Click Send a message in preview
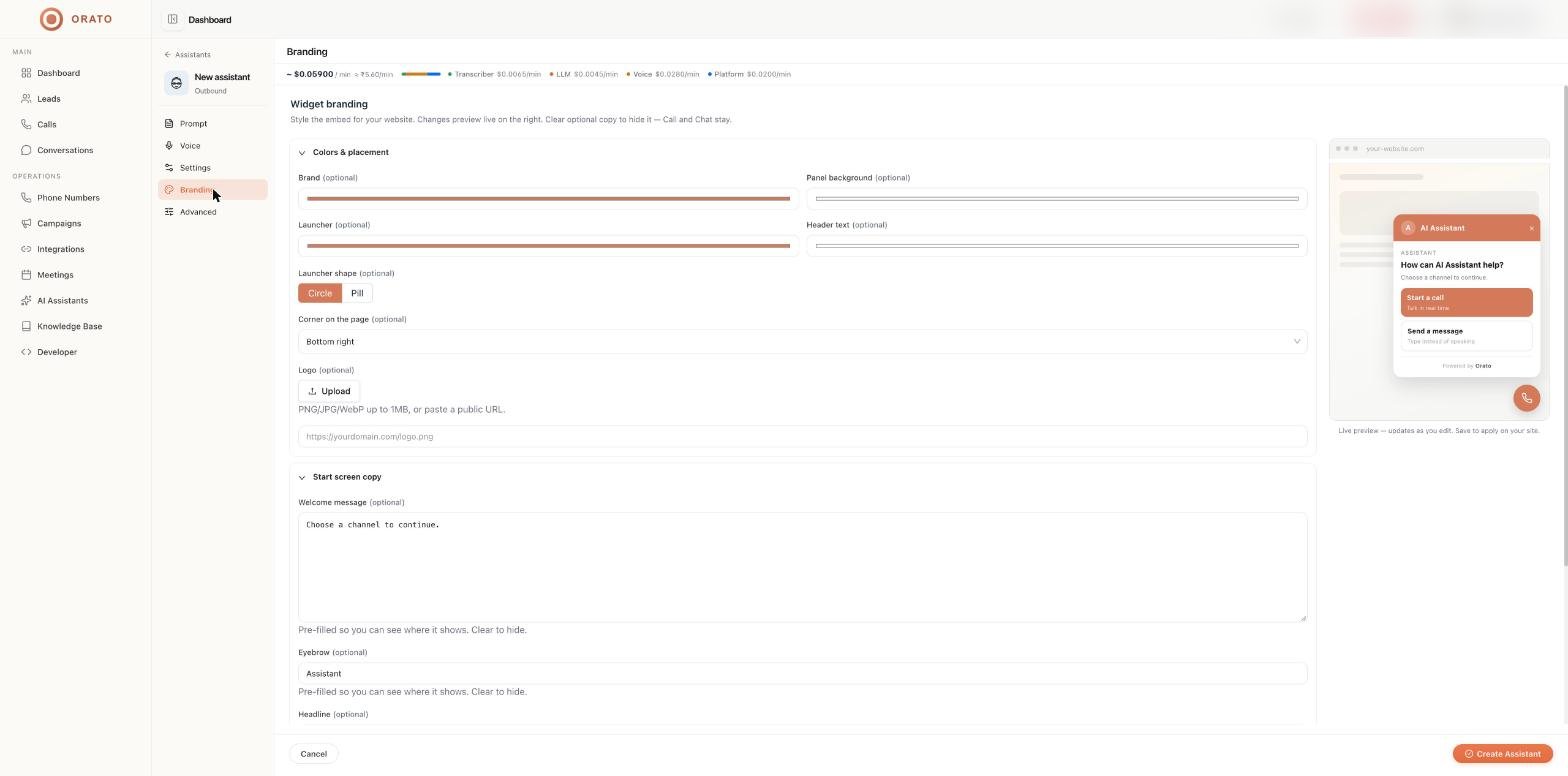The image size is (1568, 776). pyautogui.click(x=1467, y=336)
